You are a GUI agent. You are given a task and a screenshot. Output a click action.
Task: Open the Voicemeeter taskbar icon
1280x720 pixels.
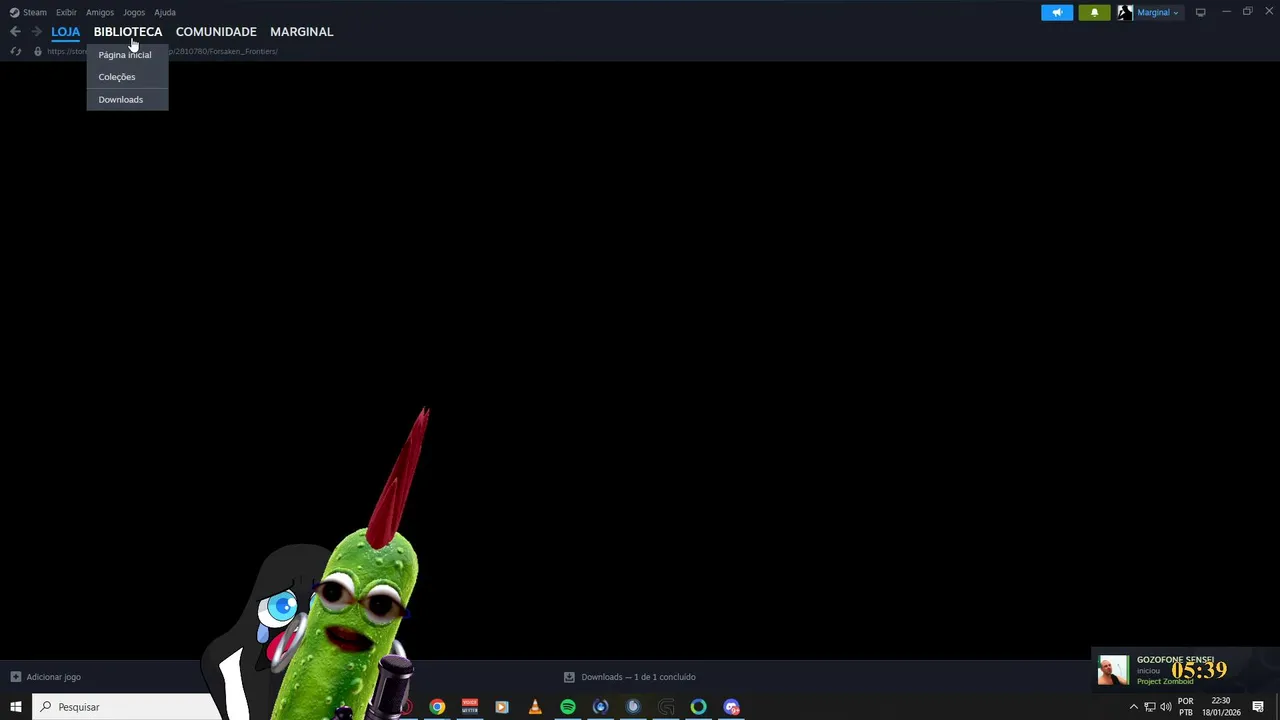click(470, 707)
